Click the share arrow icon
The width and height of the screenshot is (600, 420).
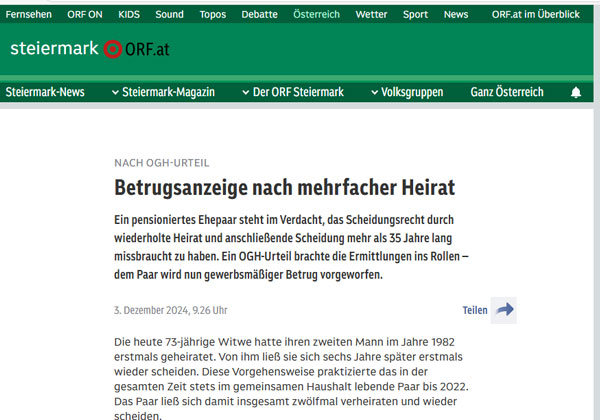click(x=505, y=310)
